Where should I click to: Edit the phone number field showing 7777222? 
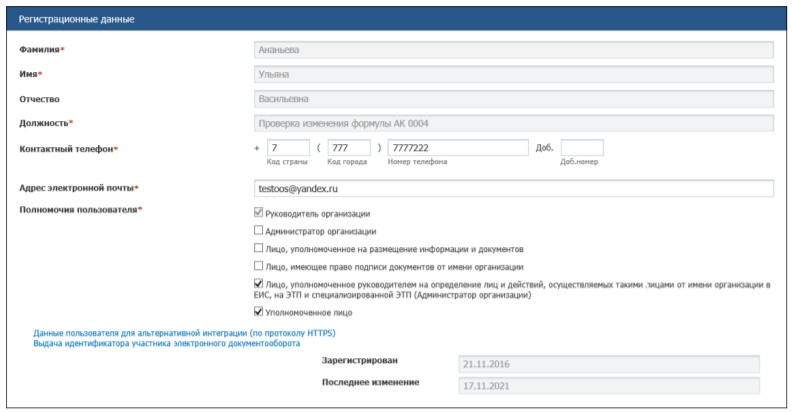(x=457, y=148)
